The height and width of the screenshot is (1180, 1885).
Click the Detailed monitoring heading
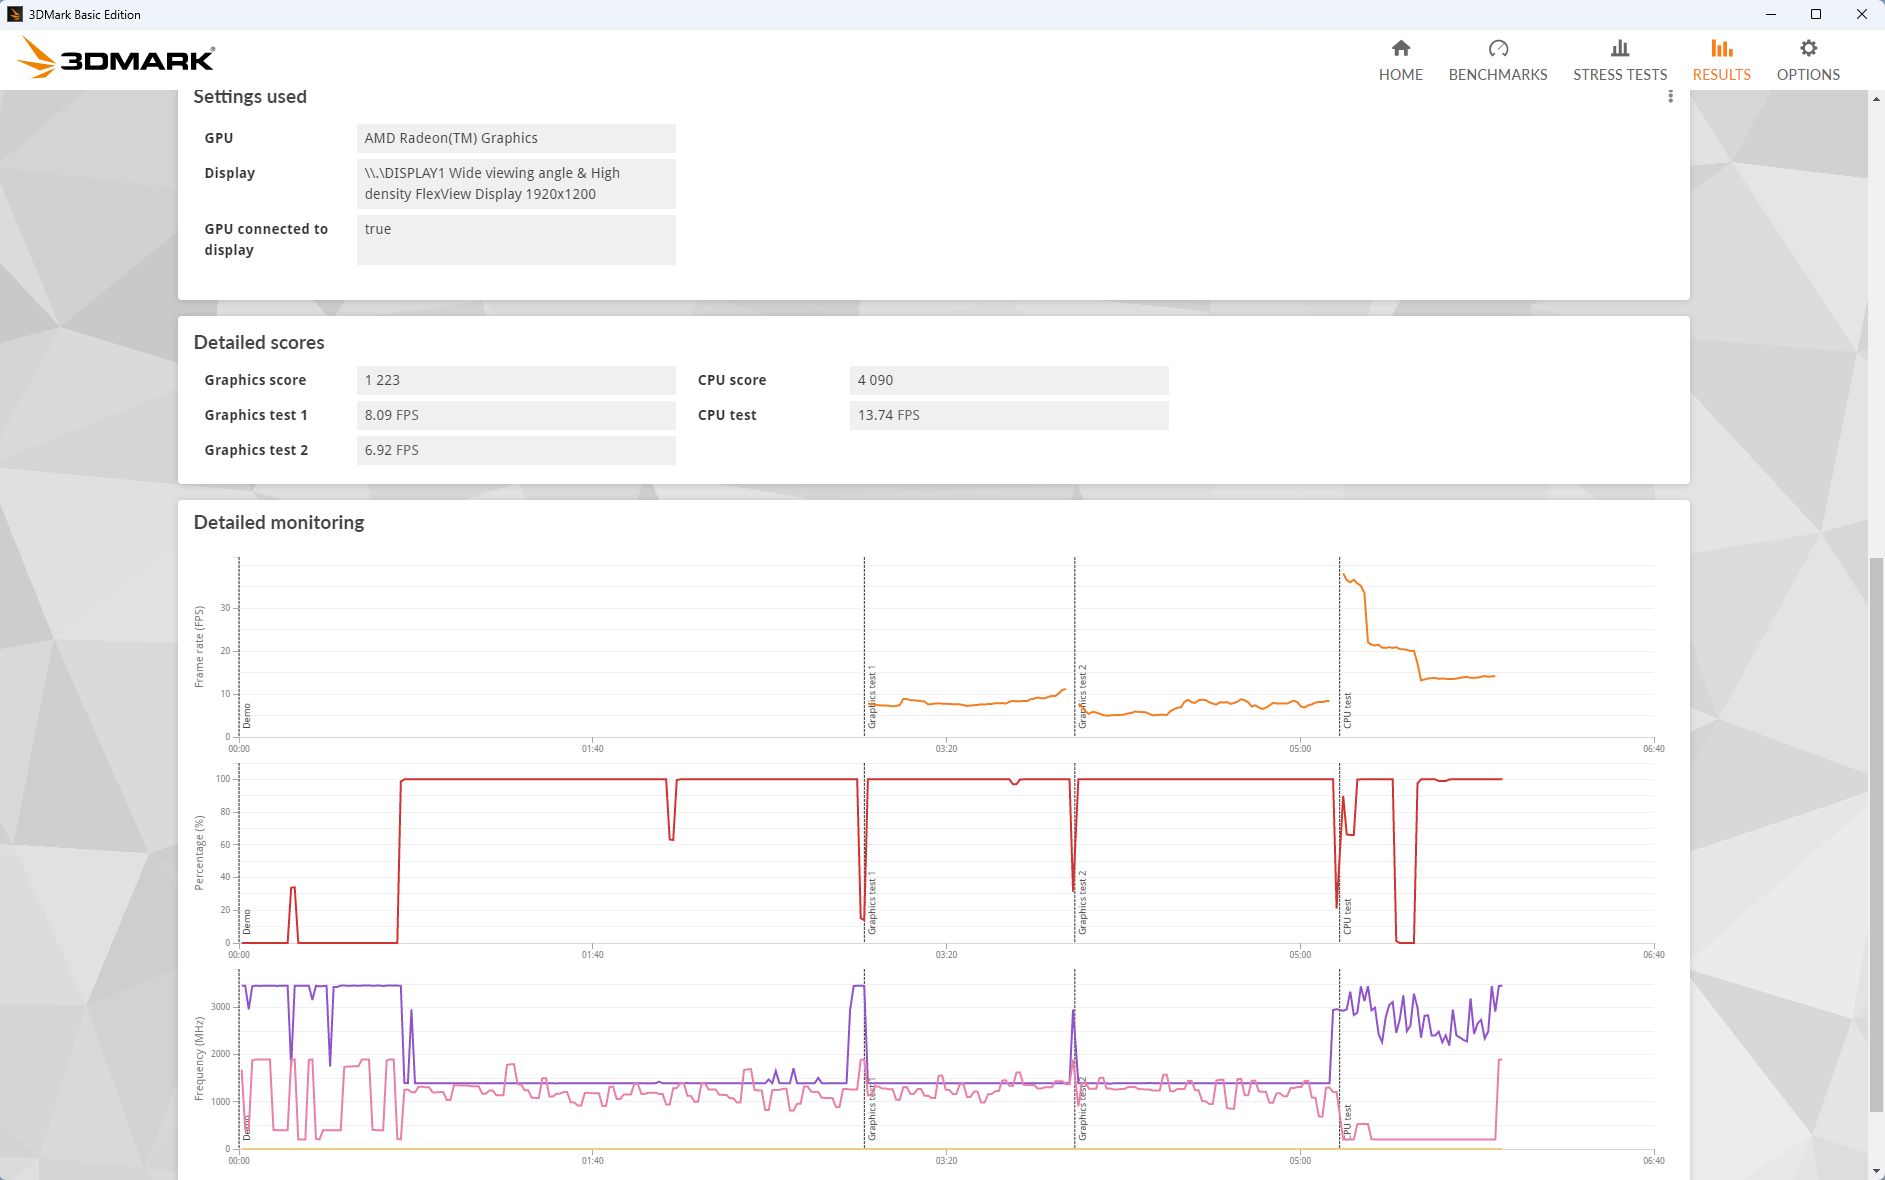click(279, 522)
